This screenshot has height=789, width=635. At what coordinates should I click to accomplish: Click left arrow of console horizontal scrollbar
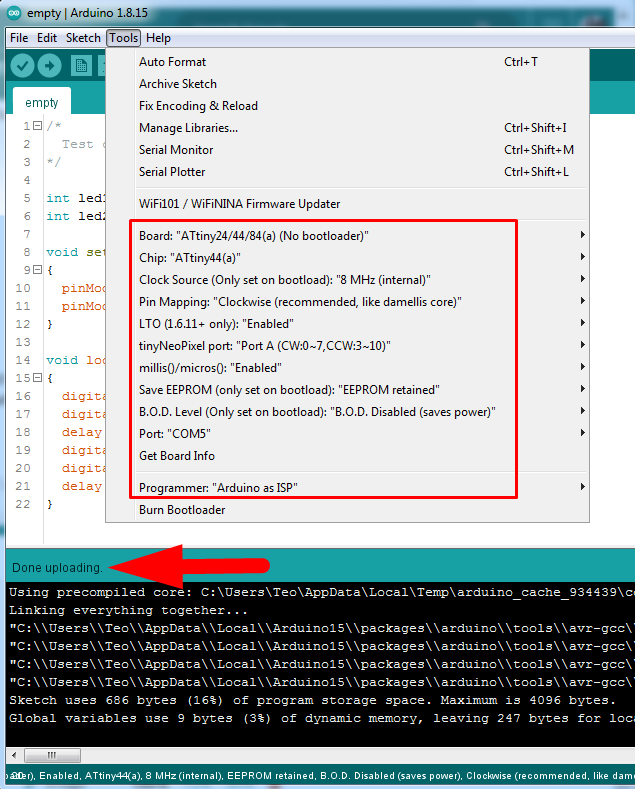pyautogui.click(x=14, y=755)
